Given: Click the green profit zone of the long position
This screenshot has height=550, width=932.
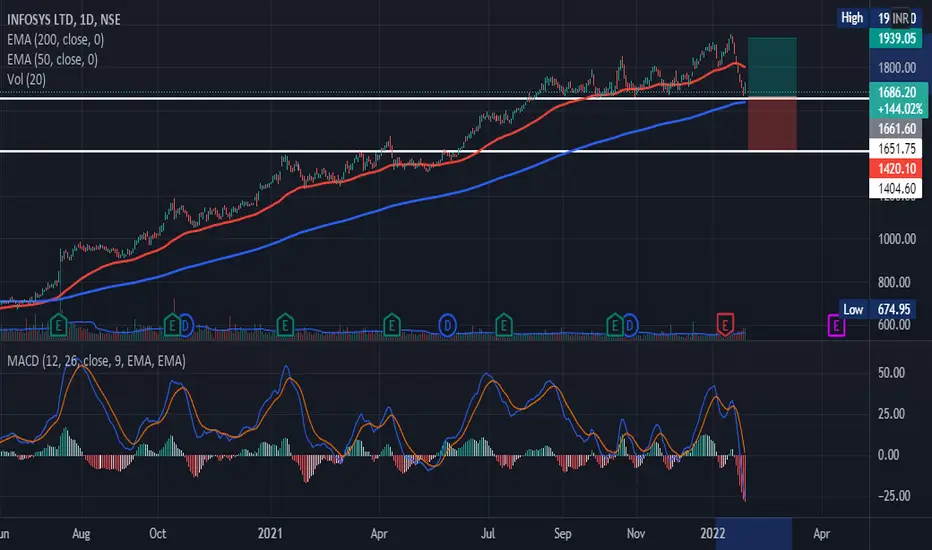Looking at the screenshot, I should 772,67.
